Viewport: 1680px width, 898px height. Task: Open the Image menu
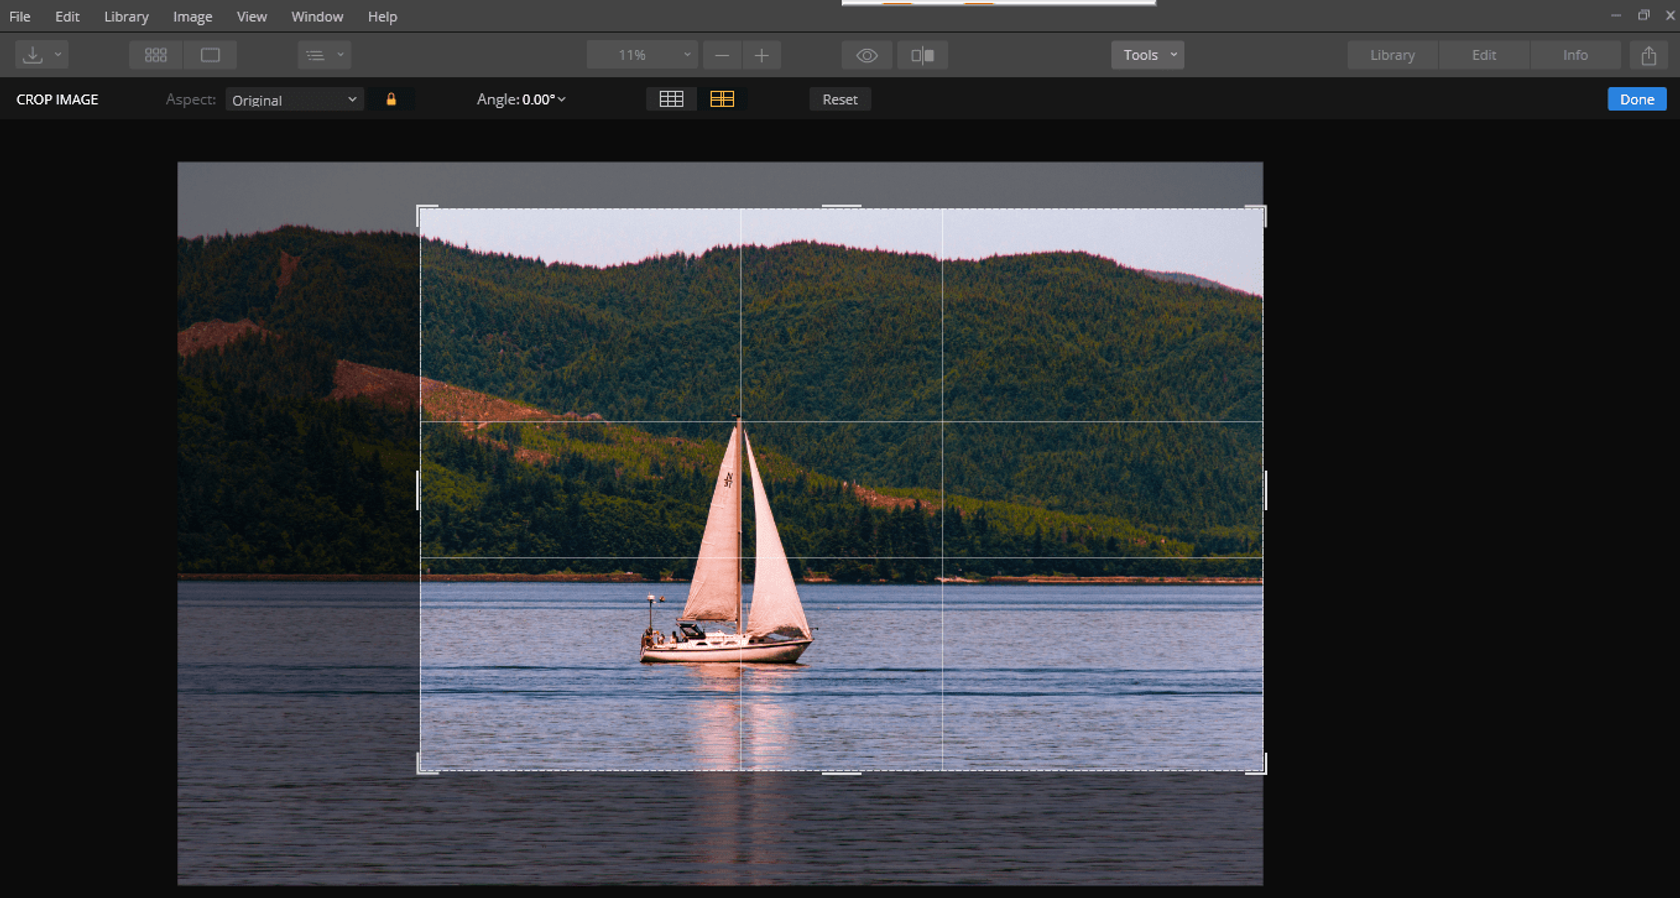pyautogui.click(x=192, y=16)
